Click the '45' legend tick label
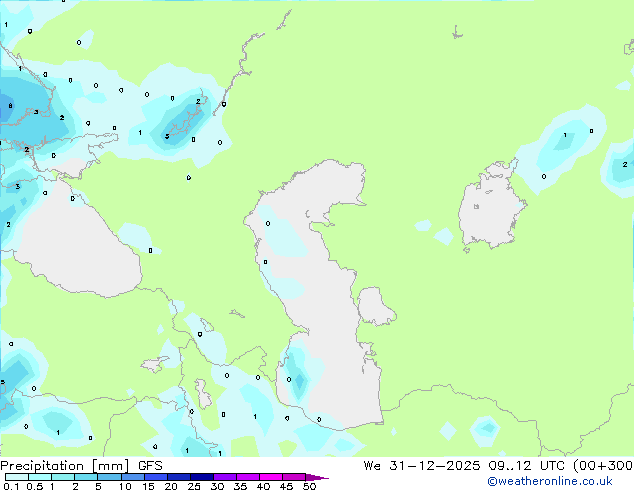This screenshot has width=634, height=490. tap(286, 486)
